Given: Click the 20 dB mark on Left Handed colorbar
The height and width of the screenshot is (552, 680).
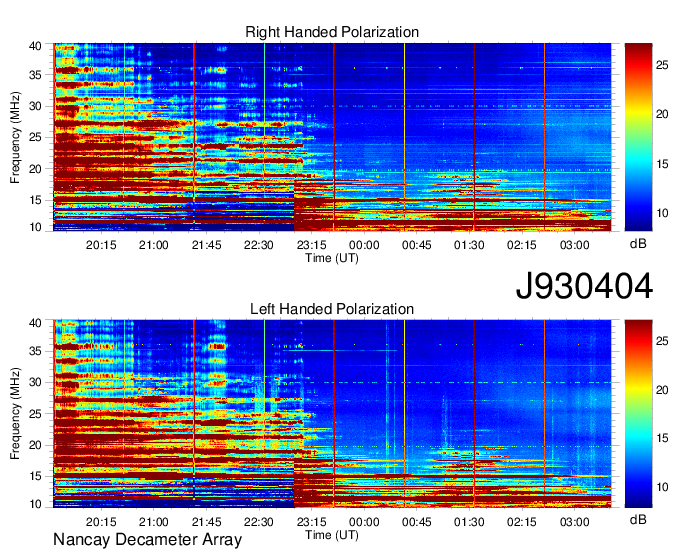Looking at the screenshot, I should [x=662, y=390].
